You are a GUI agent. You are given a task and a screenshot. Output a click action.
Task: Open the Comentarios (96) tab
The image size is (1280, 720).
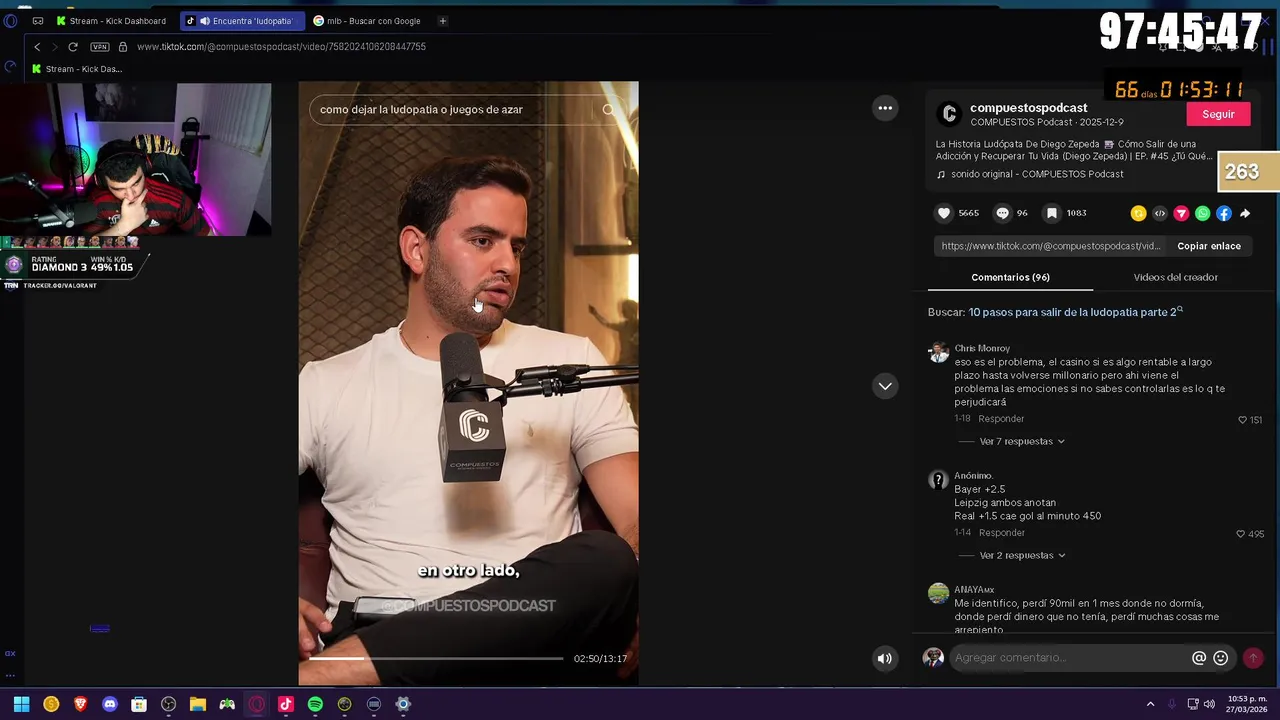(x=1010, y=277)
